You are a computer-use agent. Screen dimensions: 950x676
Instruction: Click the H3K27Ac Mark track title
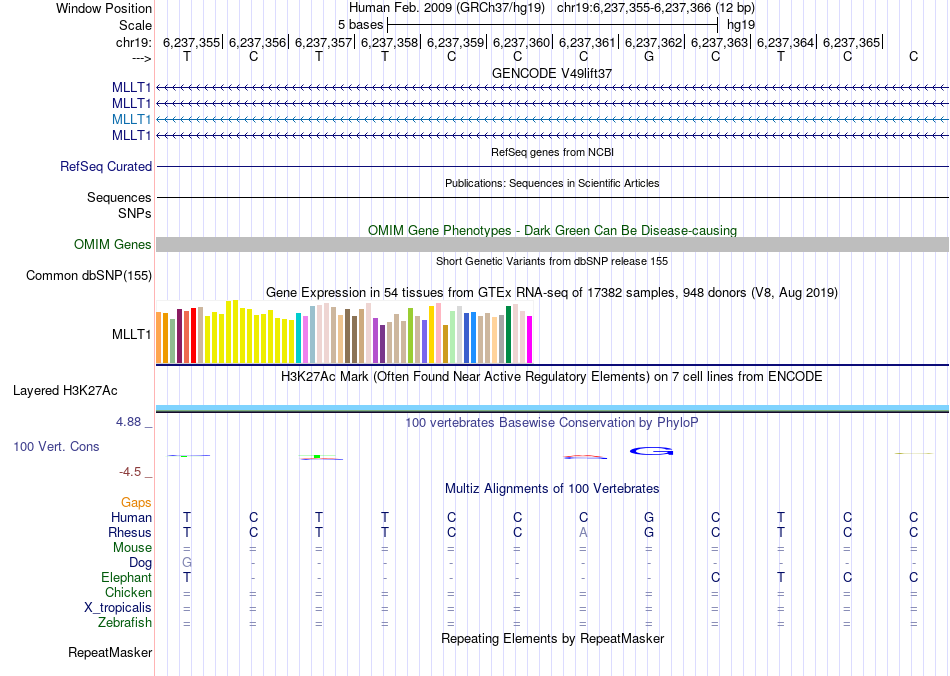pyautogui.click(x=552, y=377)
